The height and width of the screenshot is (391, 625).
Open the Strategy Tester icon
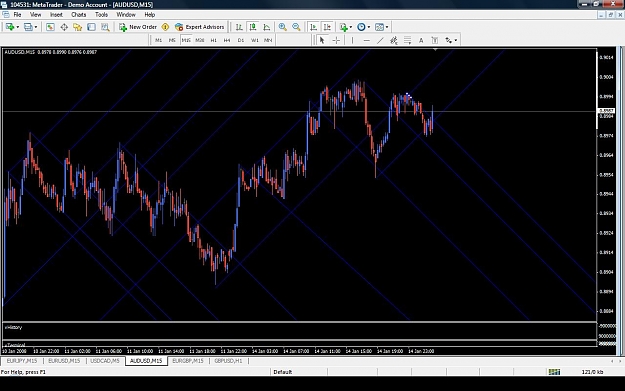[x=105, y=27]
